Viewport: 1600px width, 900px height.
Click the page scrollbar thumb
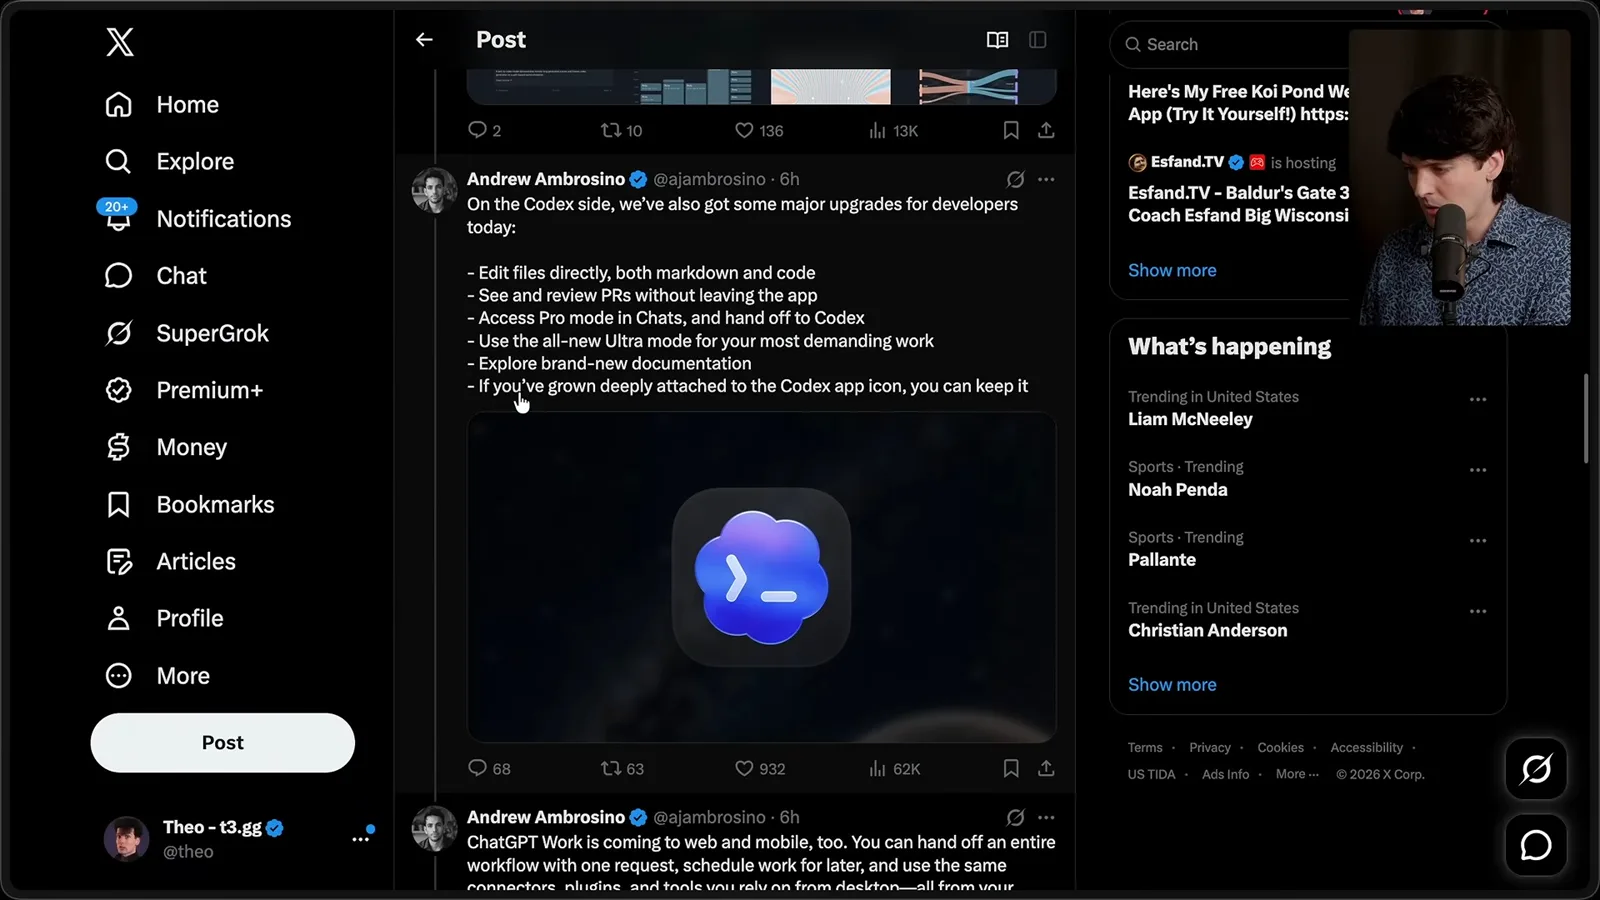coord(1586,419)
